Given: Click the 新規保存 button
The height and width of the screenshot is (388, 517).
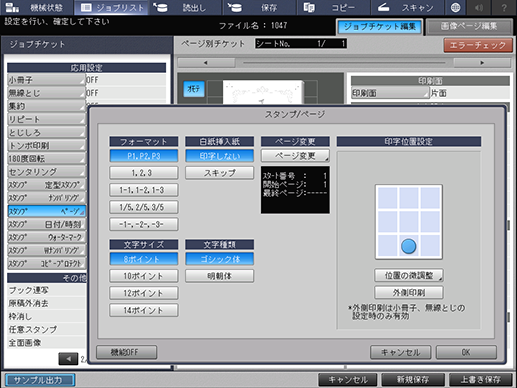Looking at the screenshot, I should [413, 380].
